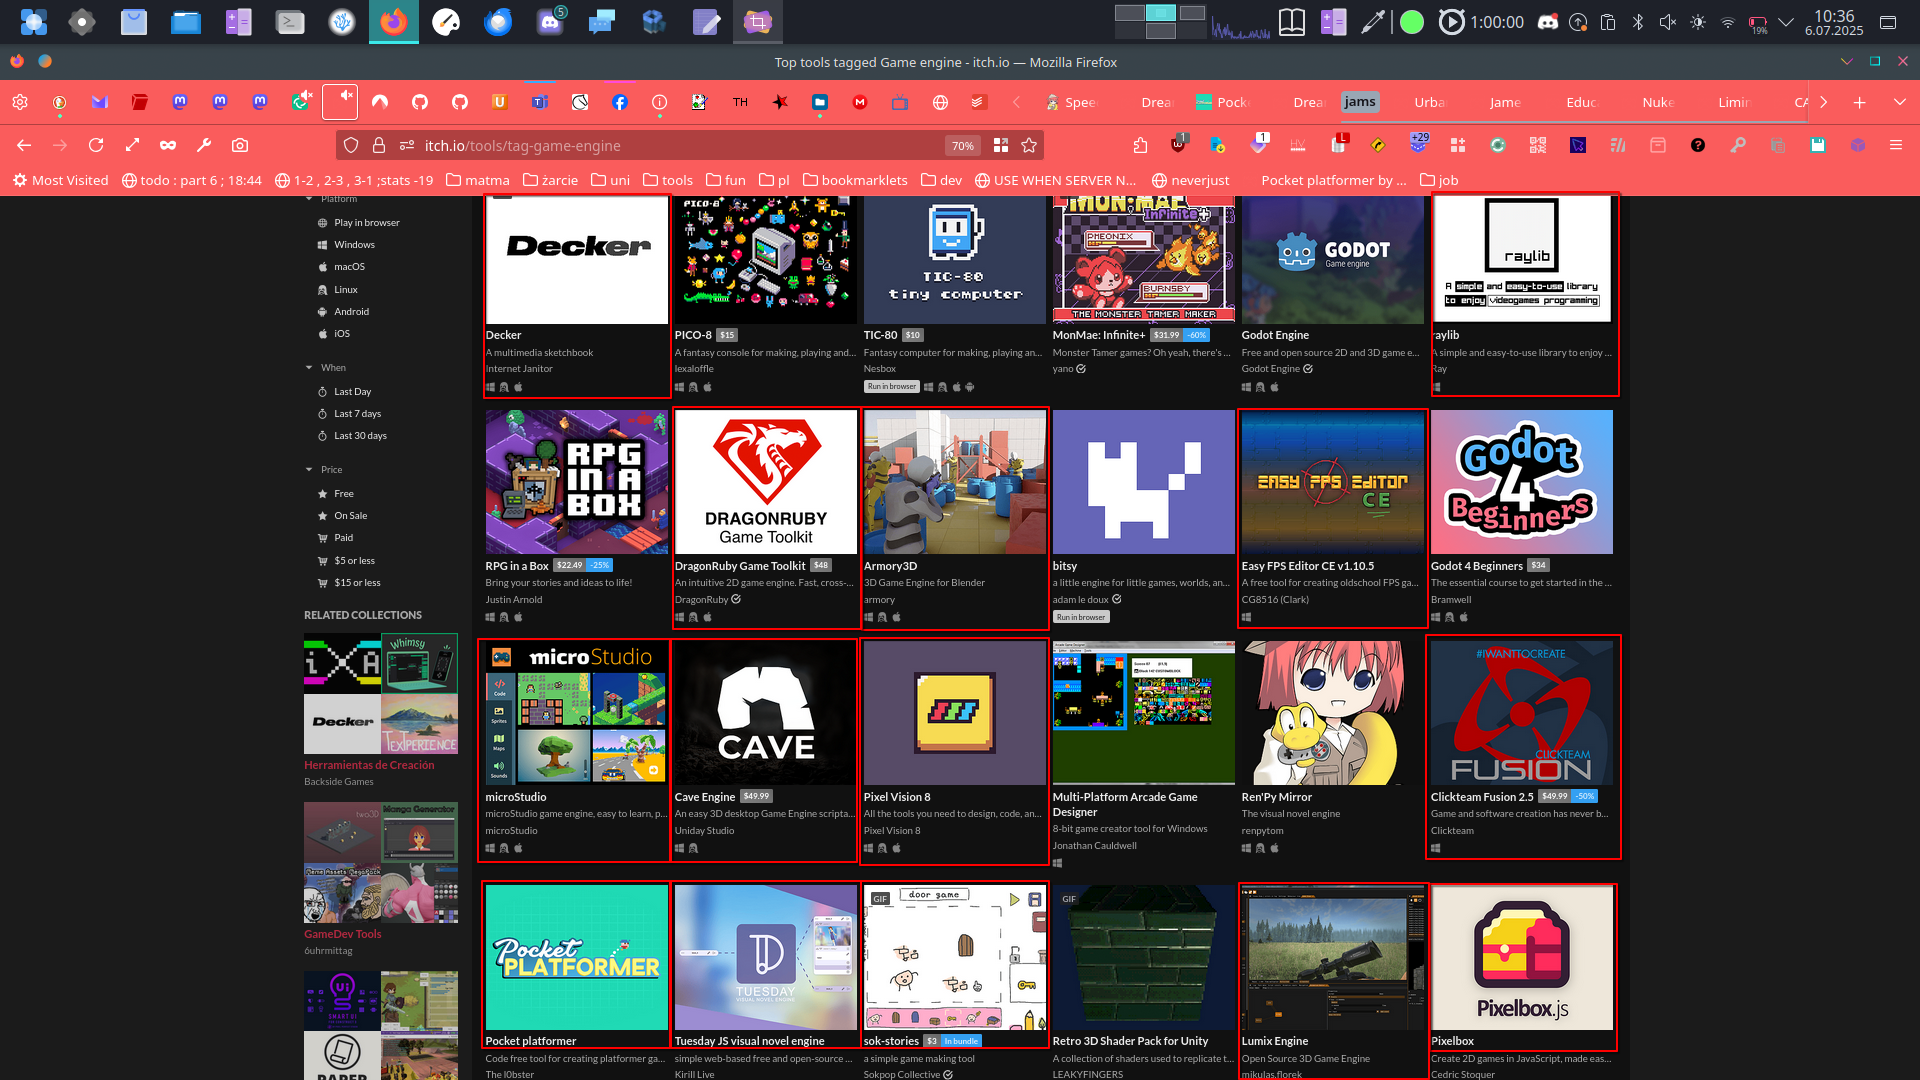Take a screenshot with the camera icon
Image resolution: width=1920 pixels, height=1080 pixels.
(240, 145)
